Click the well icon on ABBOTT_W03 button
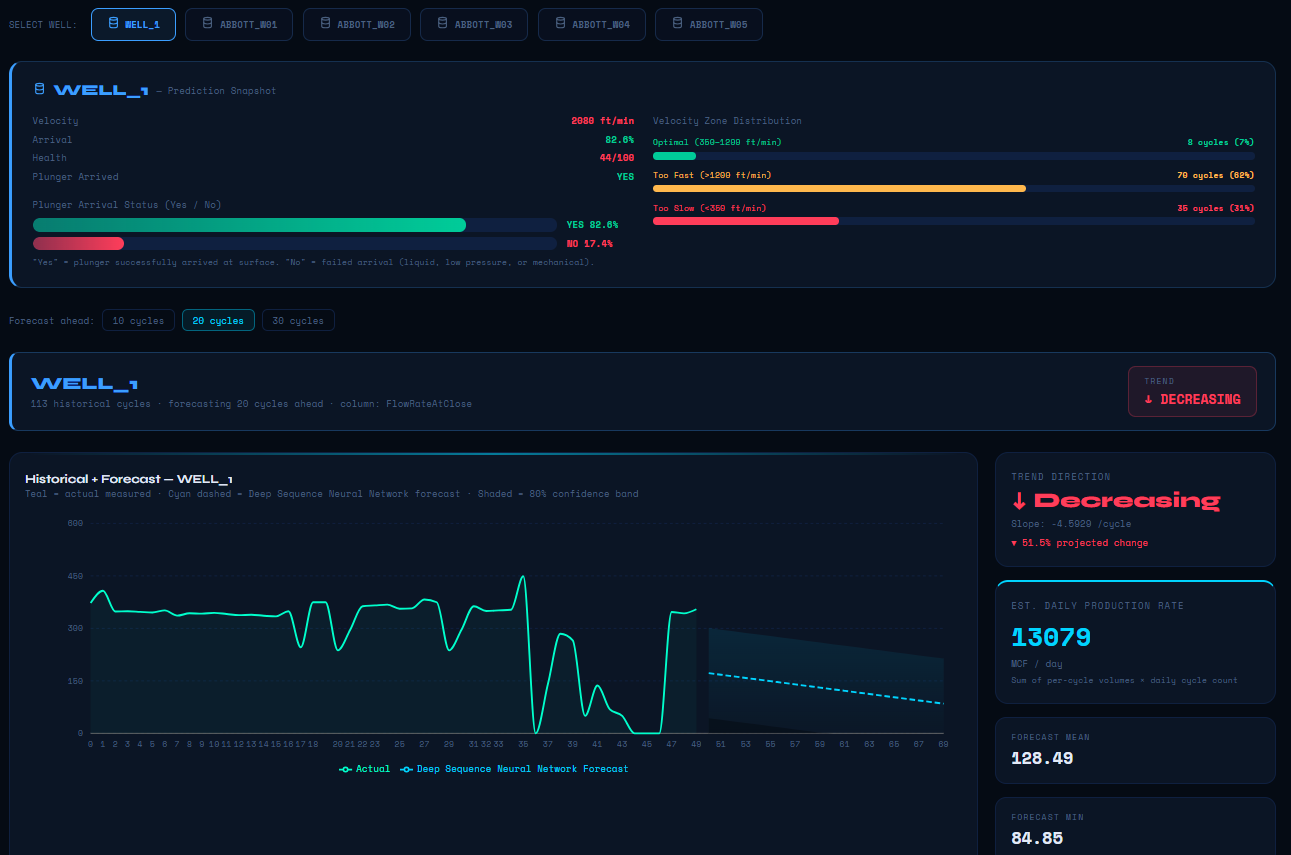The image size is (1291, 855). click(x=441, y=24)
